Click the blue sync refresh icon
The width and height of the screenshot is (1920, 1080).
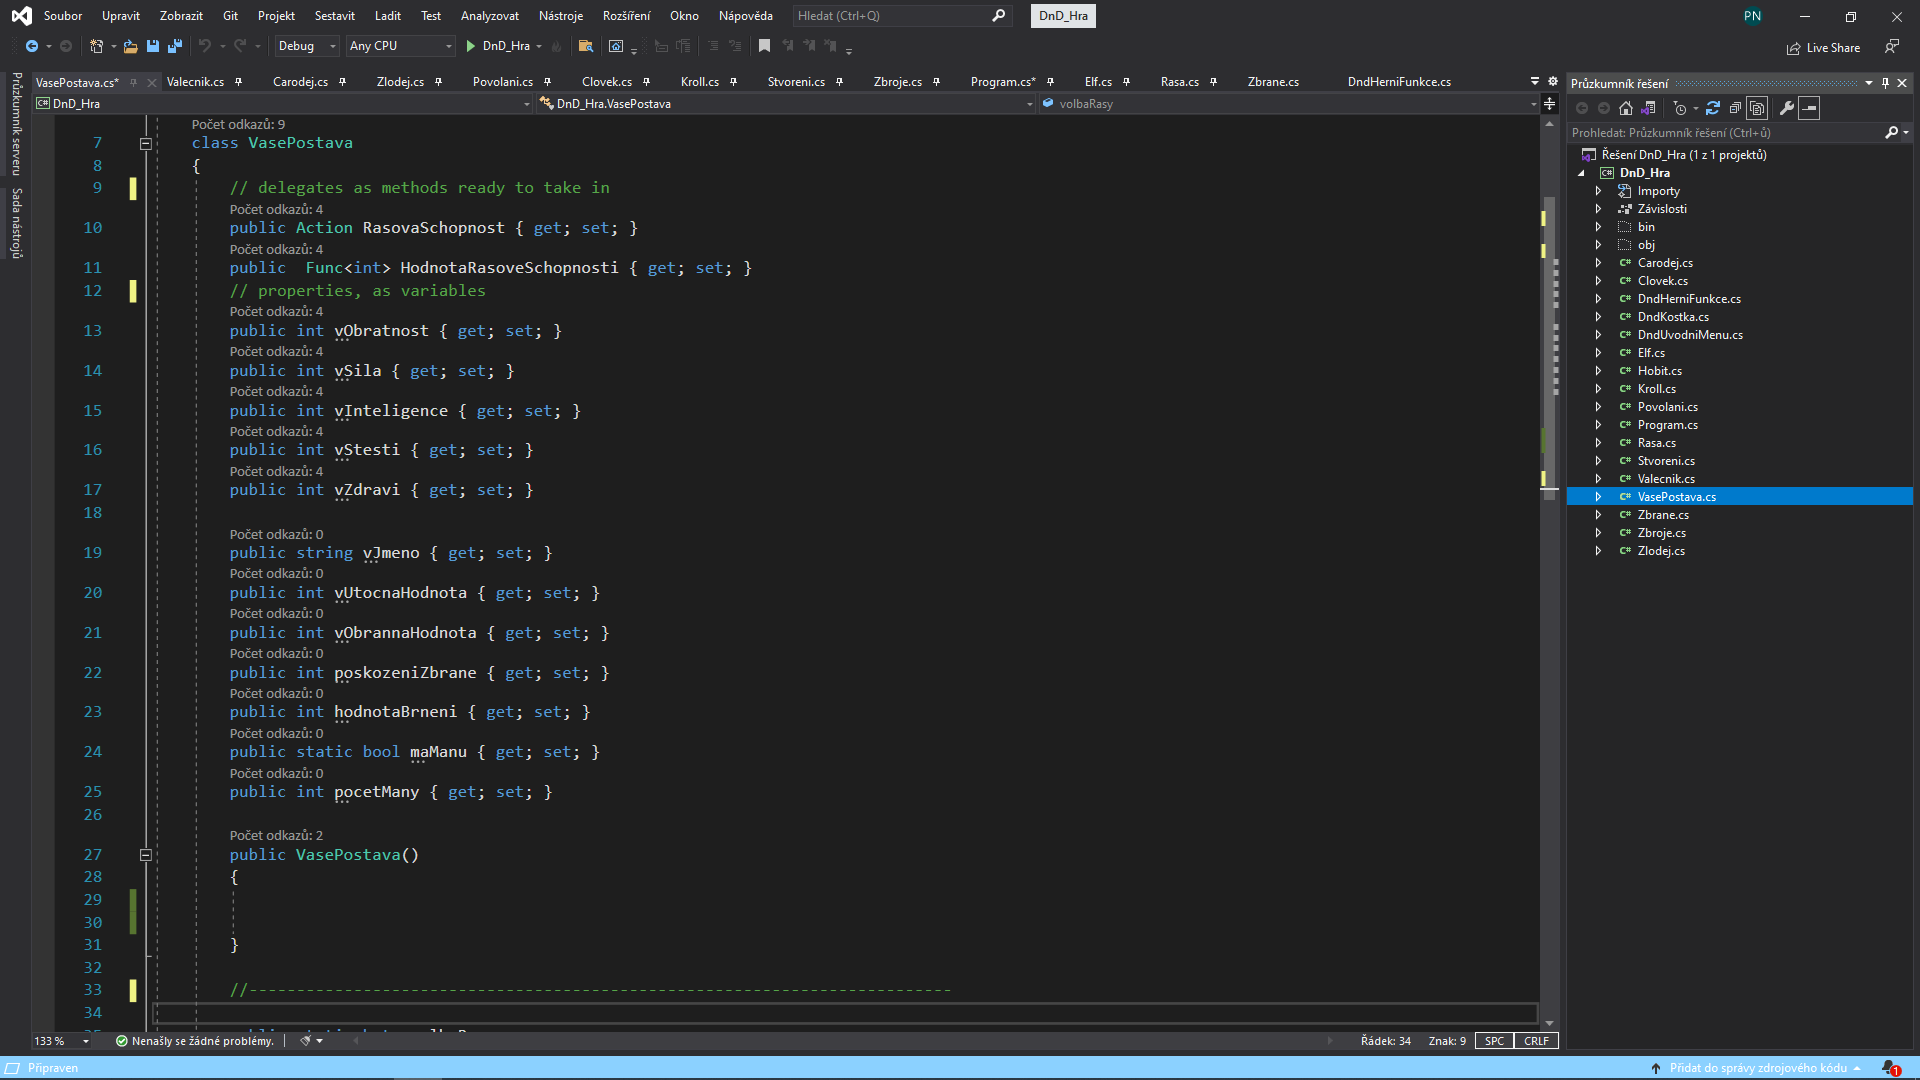[x=1713, y=108]
